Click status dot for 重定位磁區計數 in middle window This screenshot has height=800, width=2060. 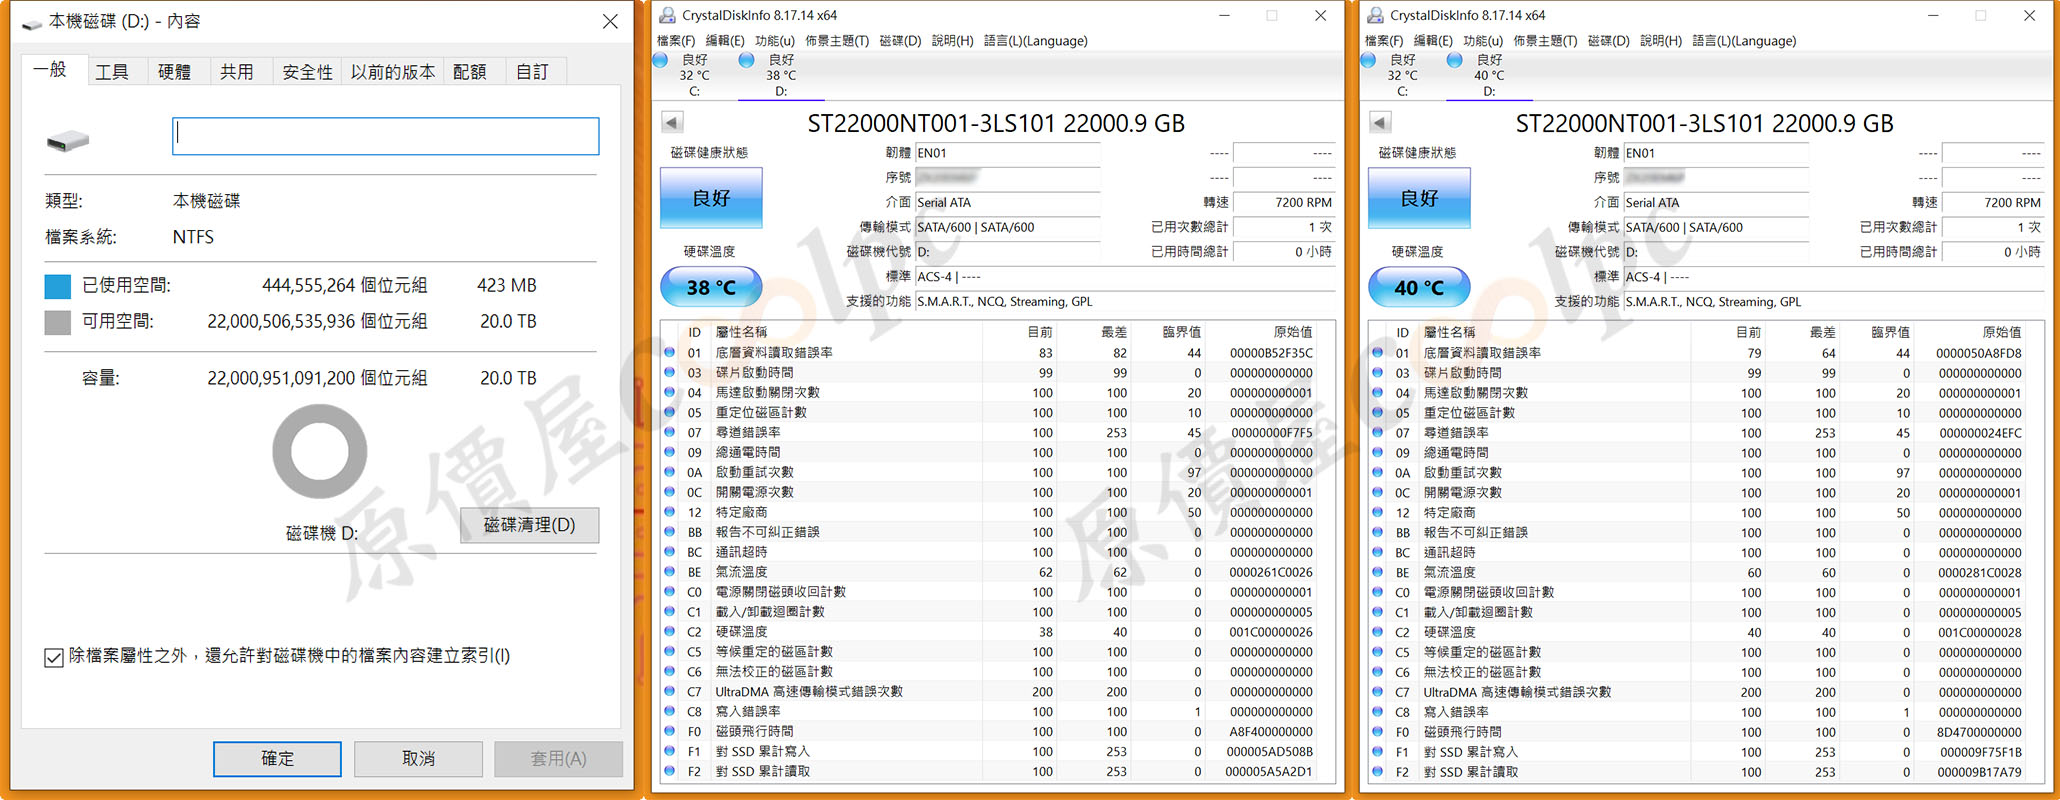[x=670, y=412]
